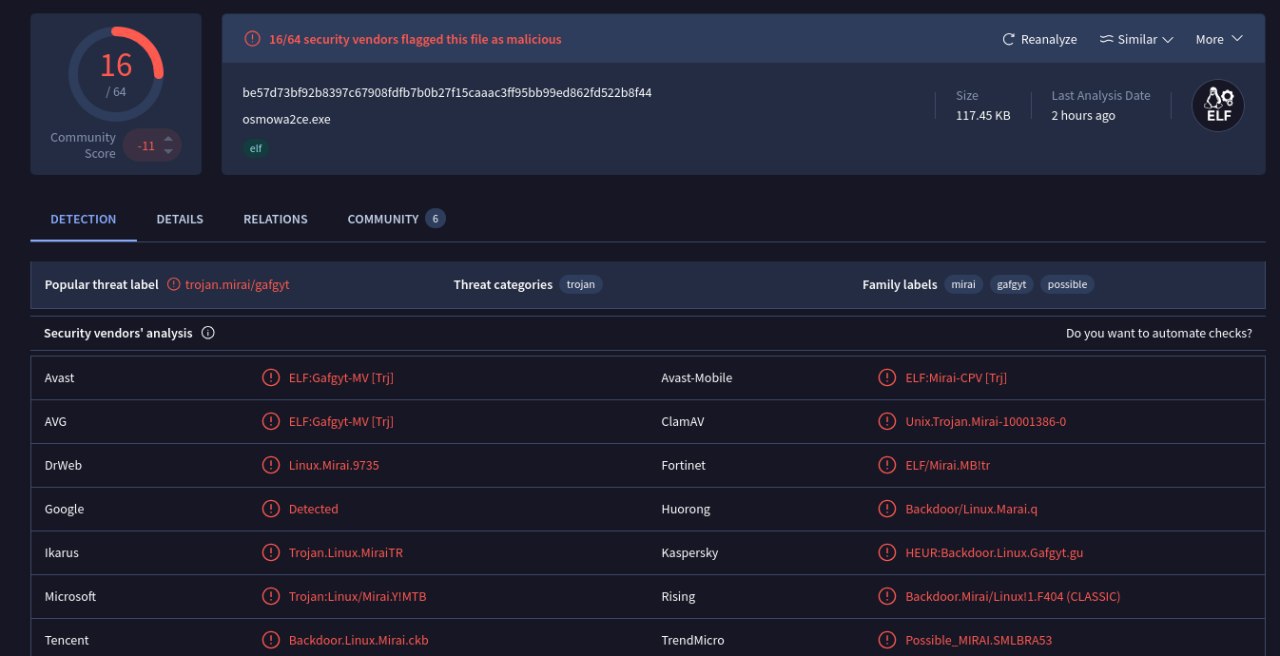Image resolution: width=1280 pixels, height=656 pixels.
Task: Click Ikarus result Trojan.Linux.MiraiTR
Action: tap(346, 552)
